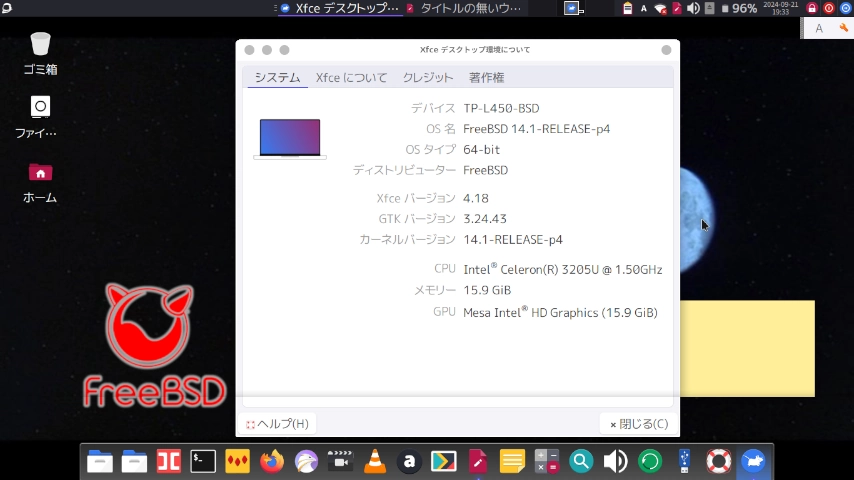Image resolution: width=854 pixels, height=480 pixels.
Task: Click the red lock screen panel button
Action: [x=812, y=8]
